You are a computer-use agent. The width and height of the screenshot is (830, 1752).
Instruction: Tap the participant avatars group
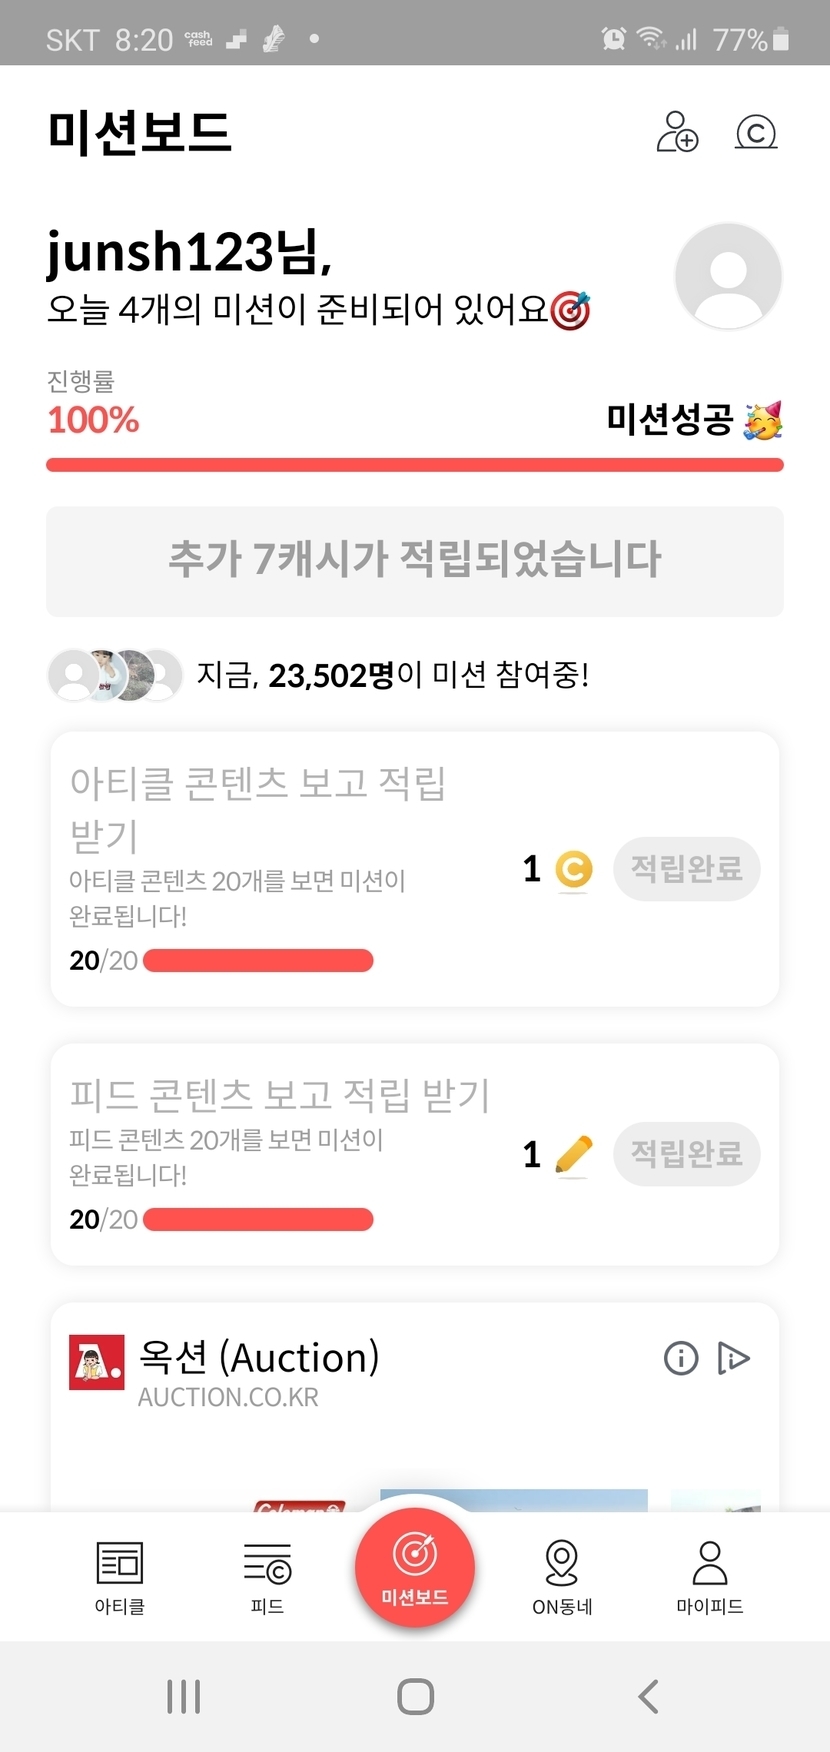point(115,675)
